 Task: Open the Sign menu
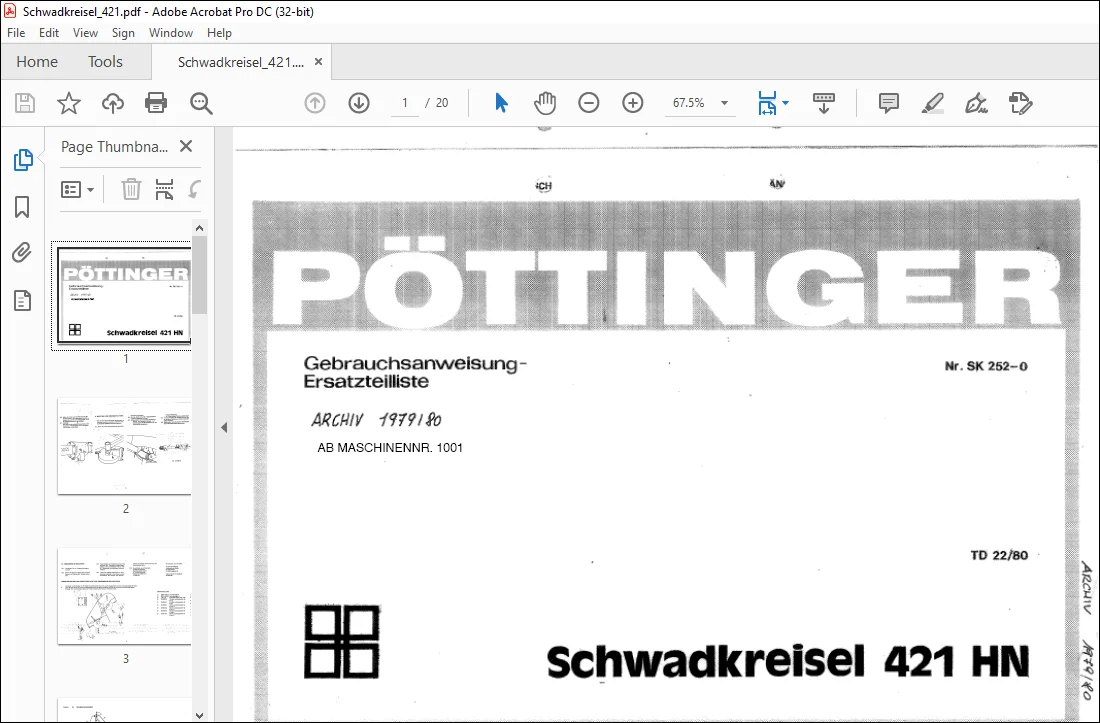tap(123, 33)
